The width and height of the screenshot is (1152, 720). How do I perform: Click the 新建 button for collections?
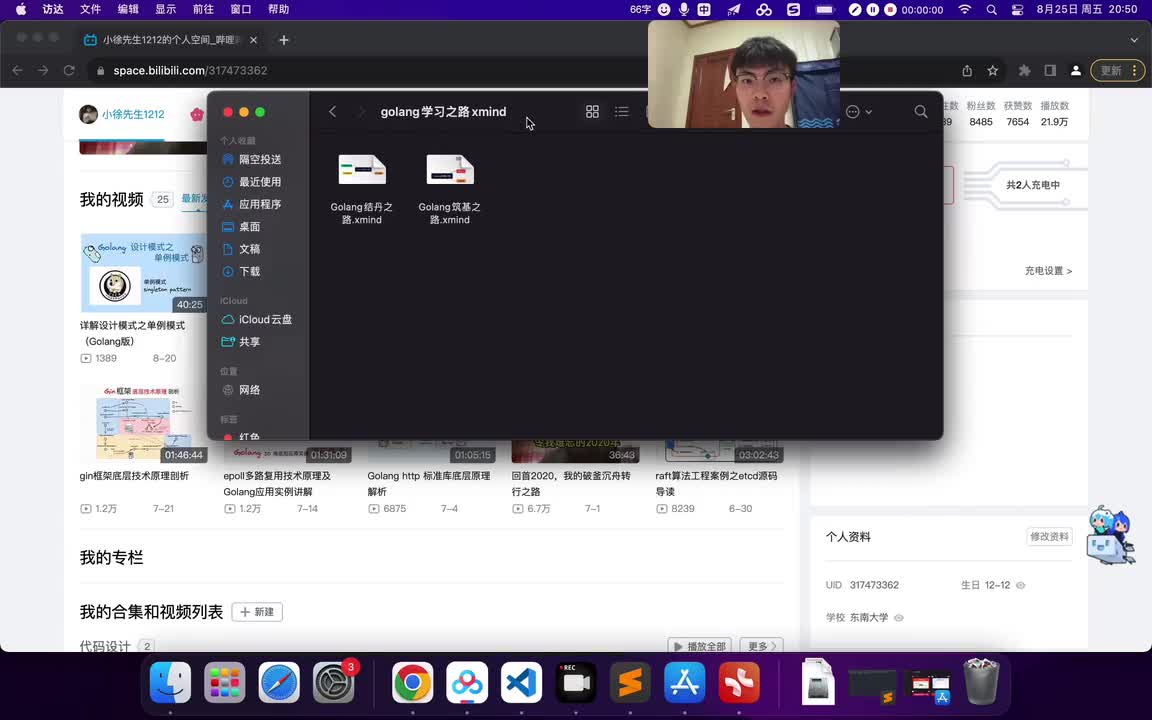(257, 612)
